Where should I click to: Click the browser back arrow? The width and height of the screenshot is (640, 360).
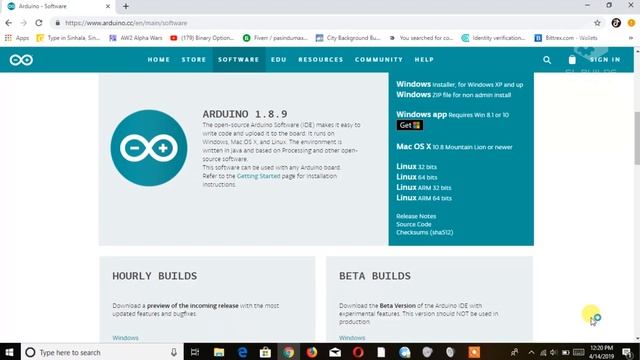pos(9,23)
